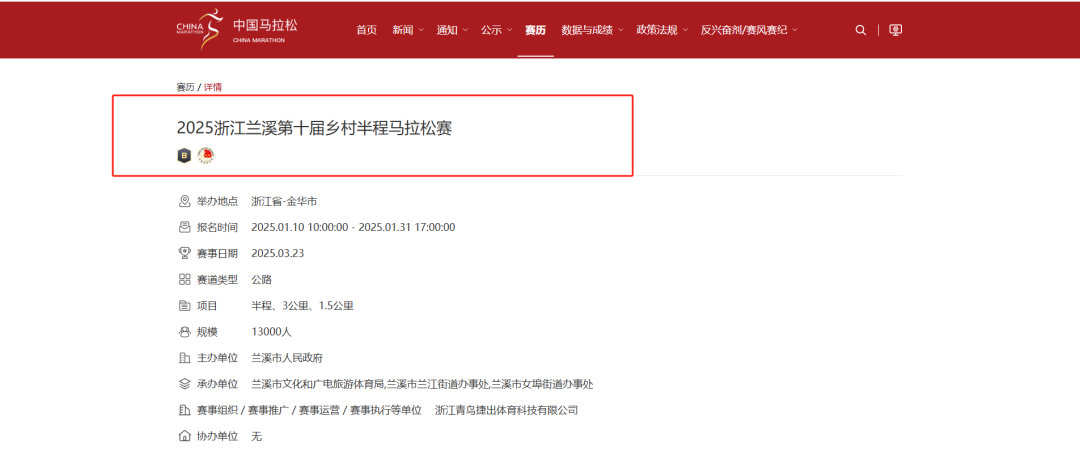This screenshot has height=475, width=1080.
Task: Click the black B-grade badge icon
Action: pyautogui.click(x=184, y=155)
